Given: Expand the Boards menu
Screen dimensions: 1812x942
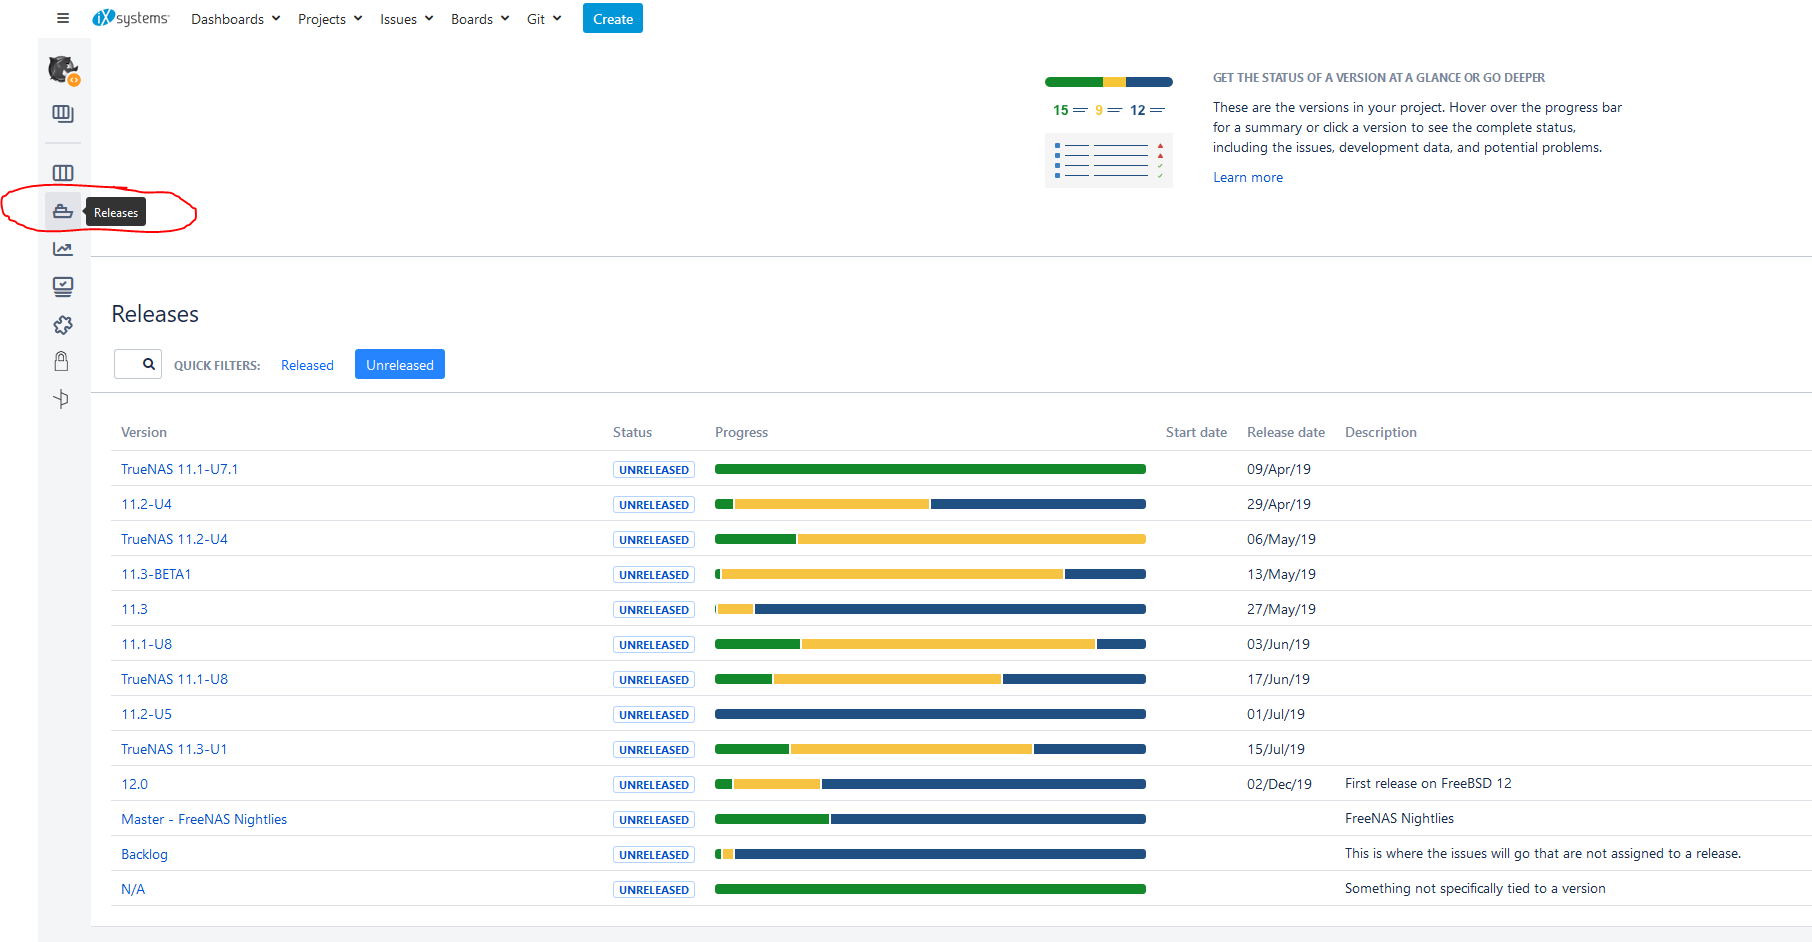Looking at the screenshot, I should [x=480, y=19].
